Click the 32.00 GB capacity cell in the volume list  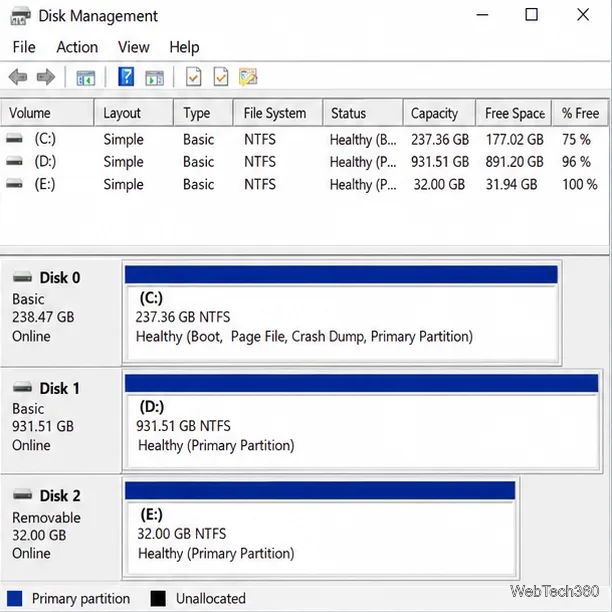[x=439, y=184]
